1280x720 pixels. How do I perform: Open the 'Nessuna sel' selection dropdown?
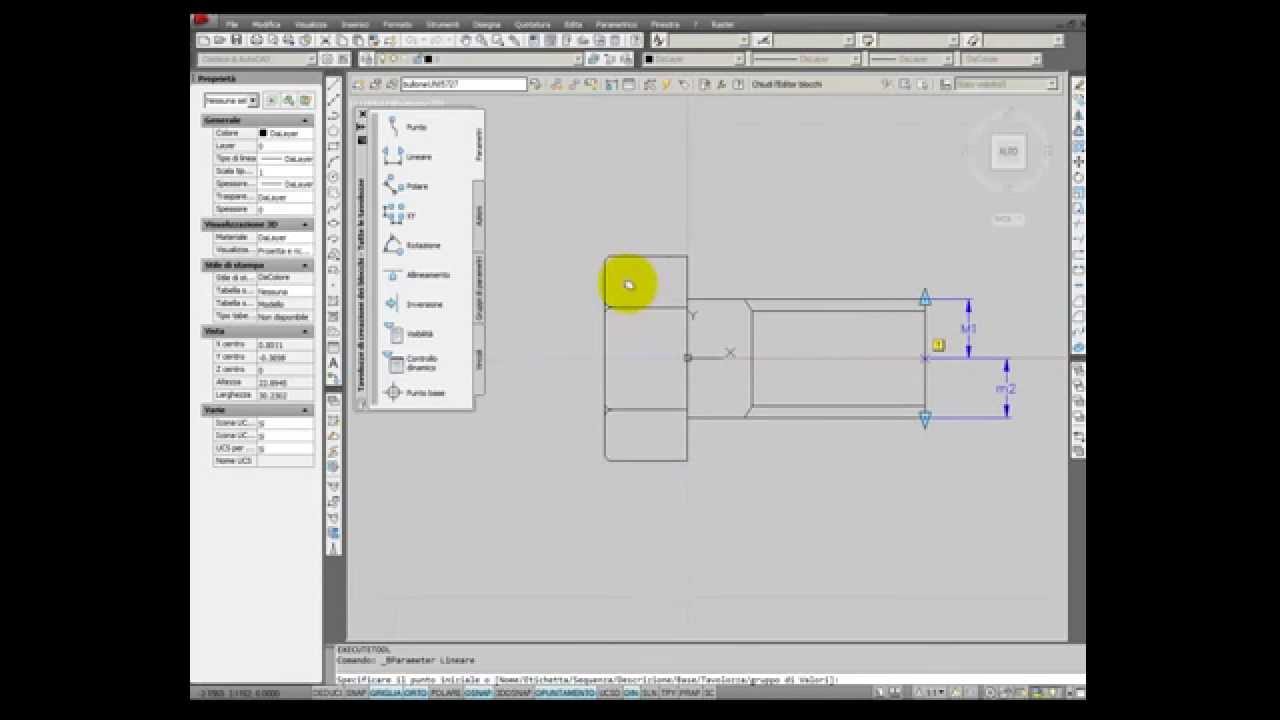(x=231, y=100)
